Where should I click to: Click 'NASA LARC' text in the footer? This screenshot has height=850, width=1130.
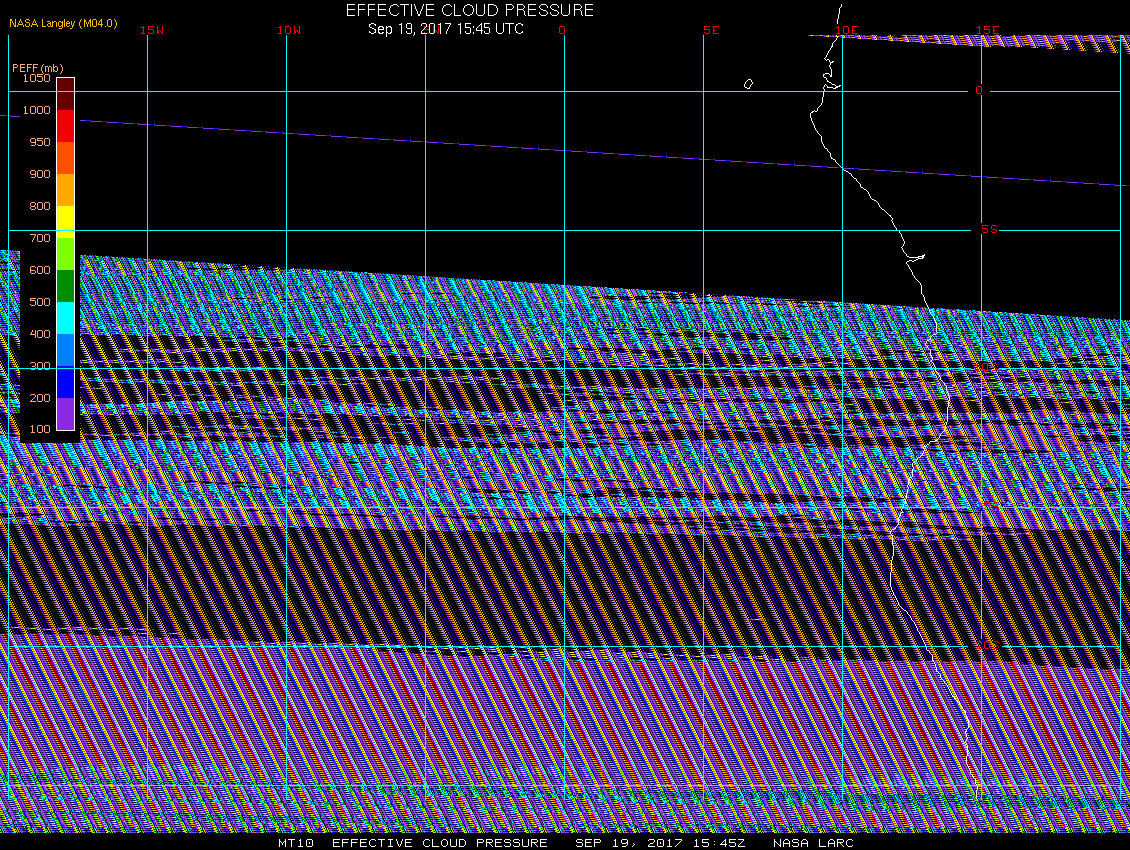(813, 843)
